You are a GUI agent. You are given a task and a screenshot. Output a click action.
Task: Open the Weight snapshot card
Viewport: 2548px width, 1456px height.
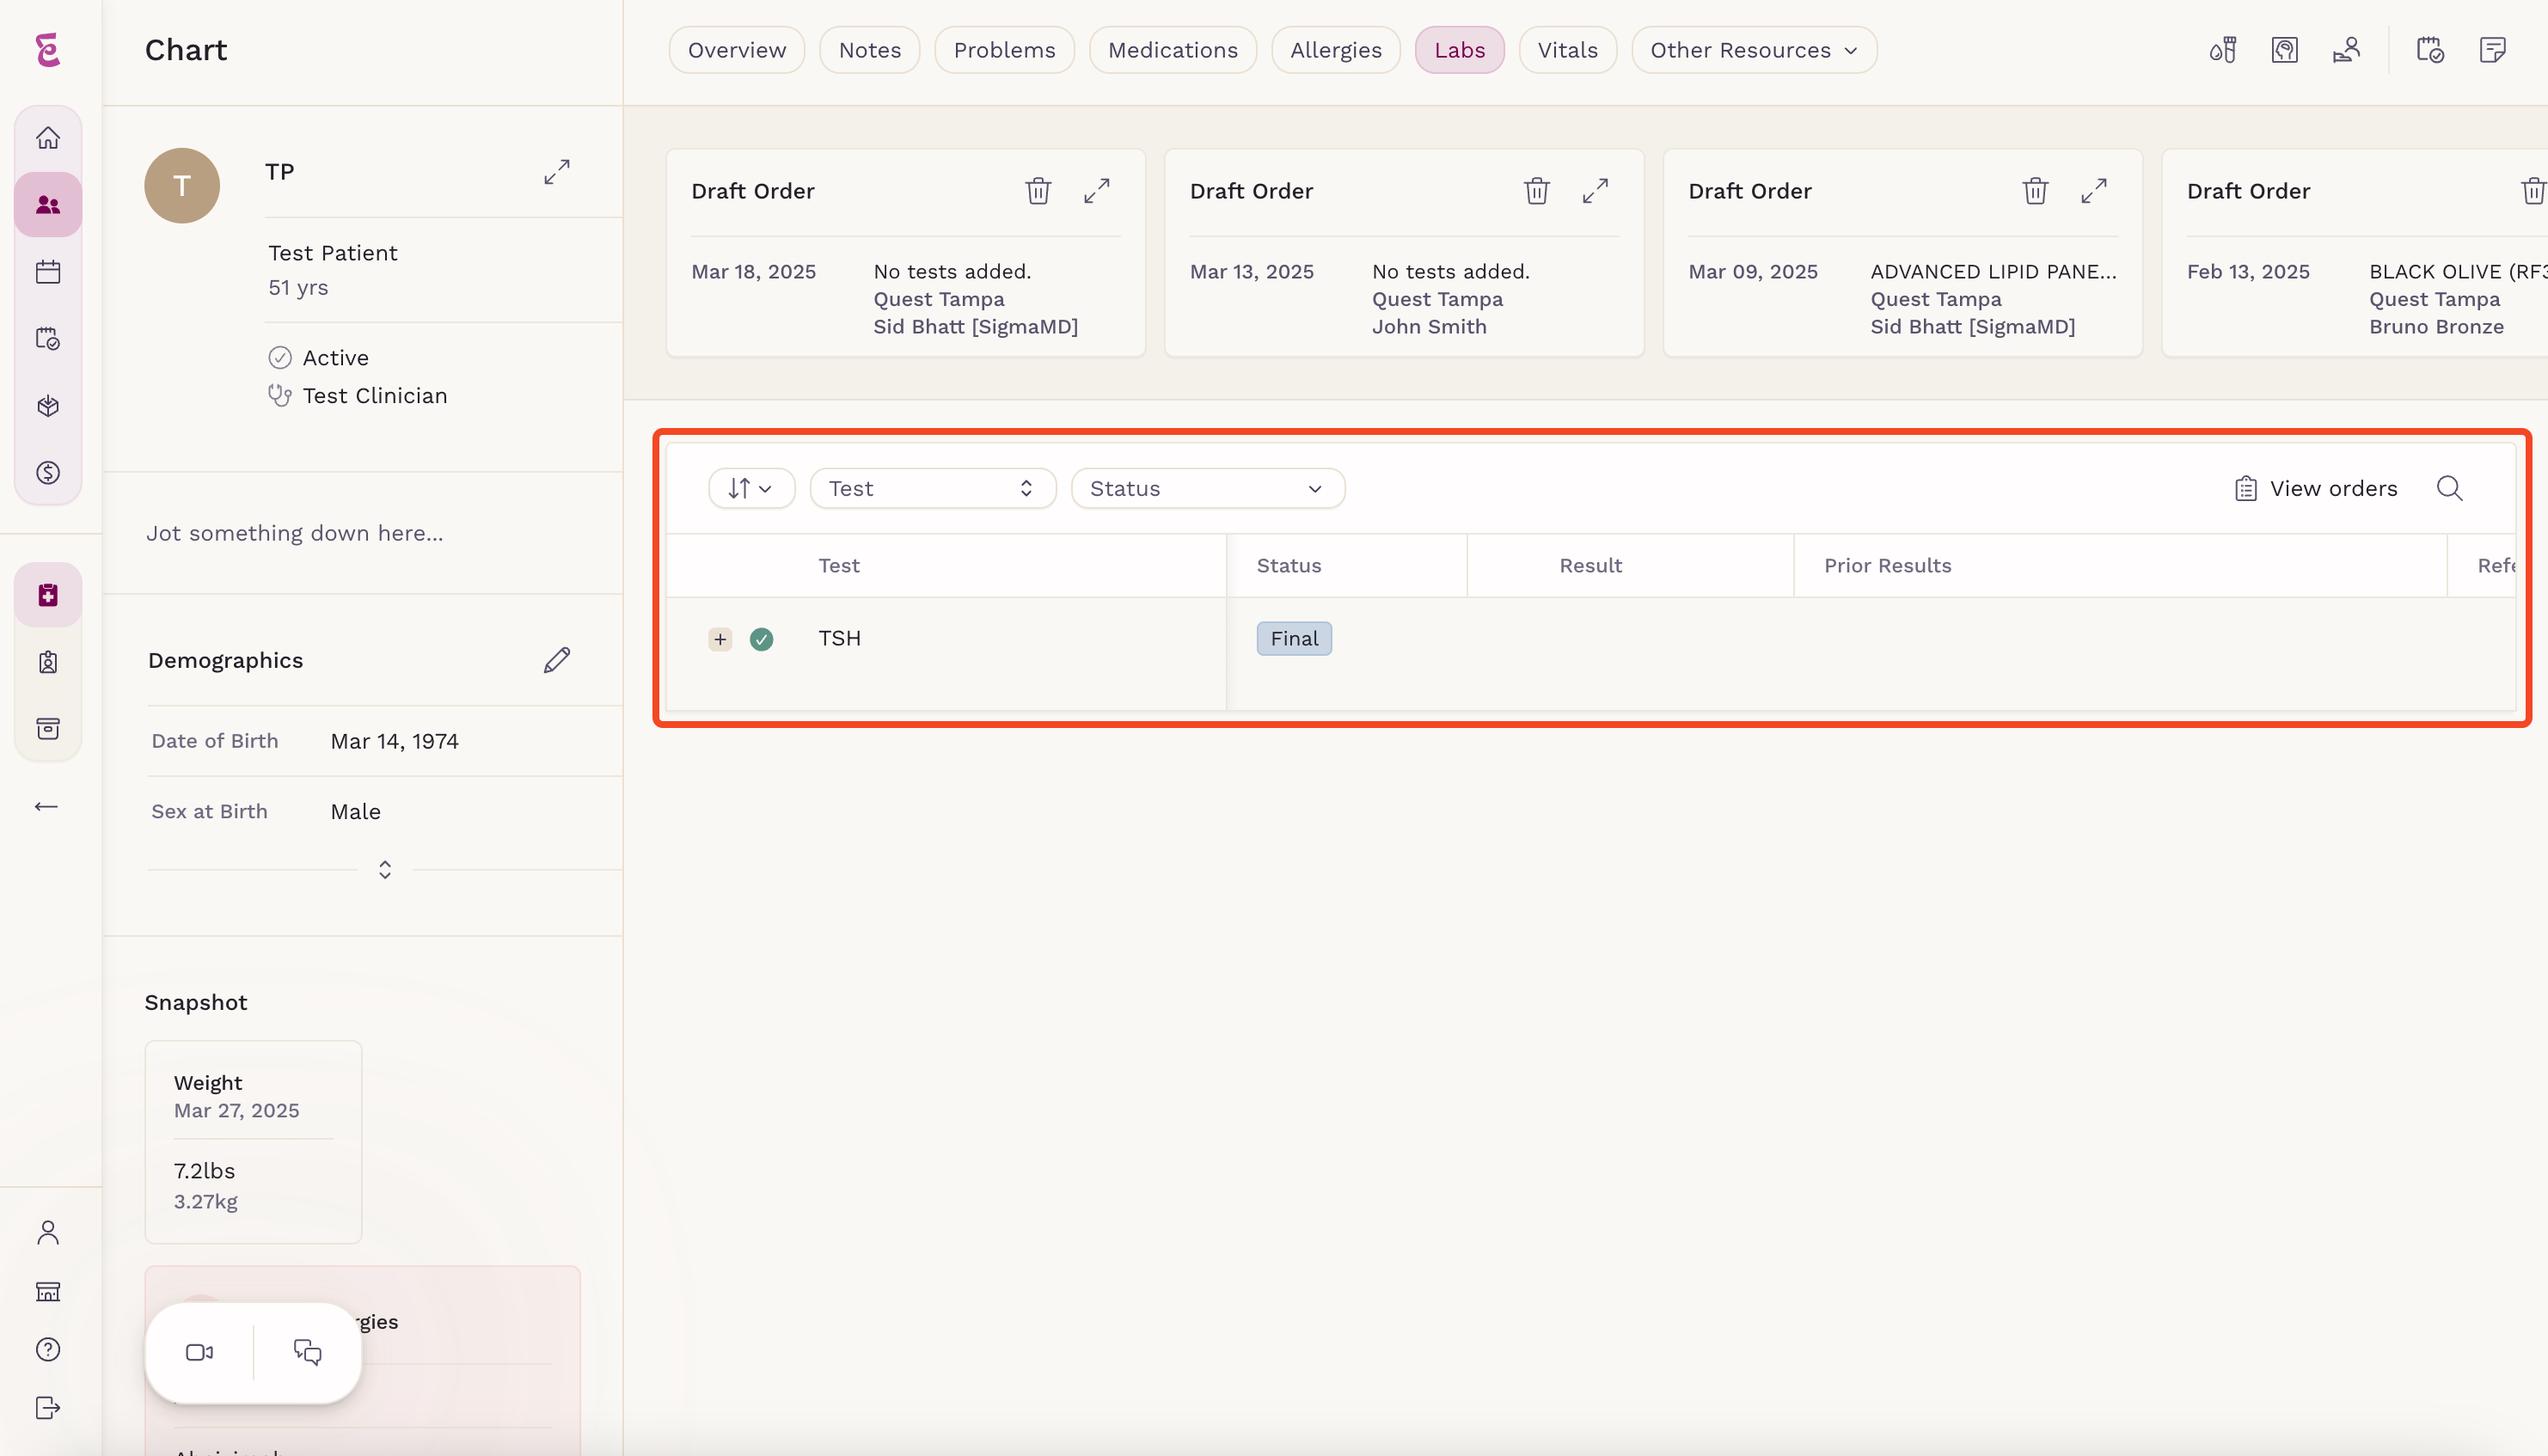[x=253, y=1142]
